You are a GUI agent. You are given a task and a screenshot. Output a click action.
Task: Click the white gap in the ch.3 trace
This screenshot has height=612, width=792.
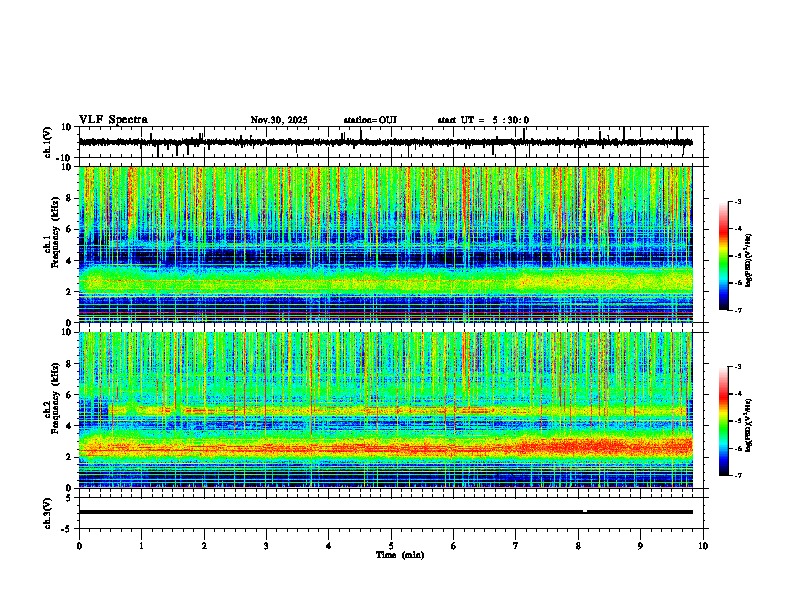click(x=585, y=512)
